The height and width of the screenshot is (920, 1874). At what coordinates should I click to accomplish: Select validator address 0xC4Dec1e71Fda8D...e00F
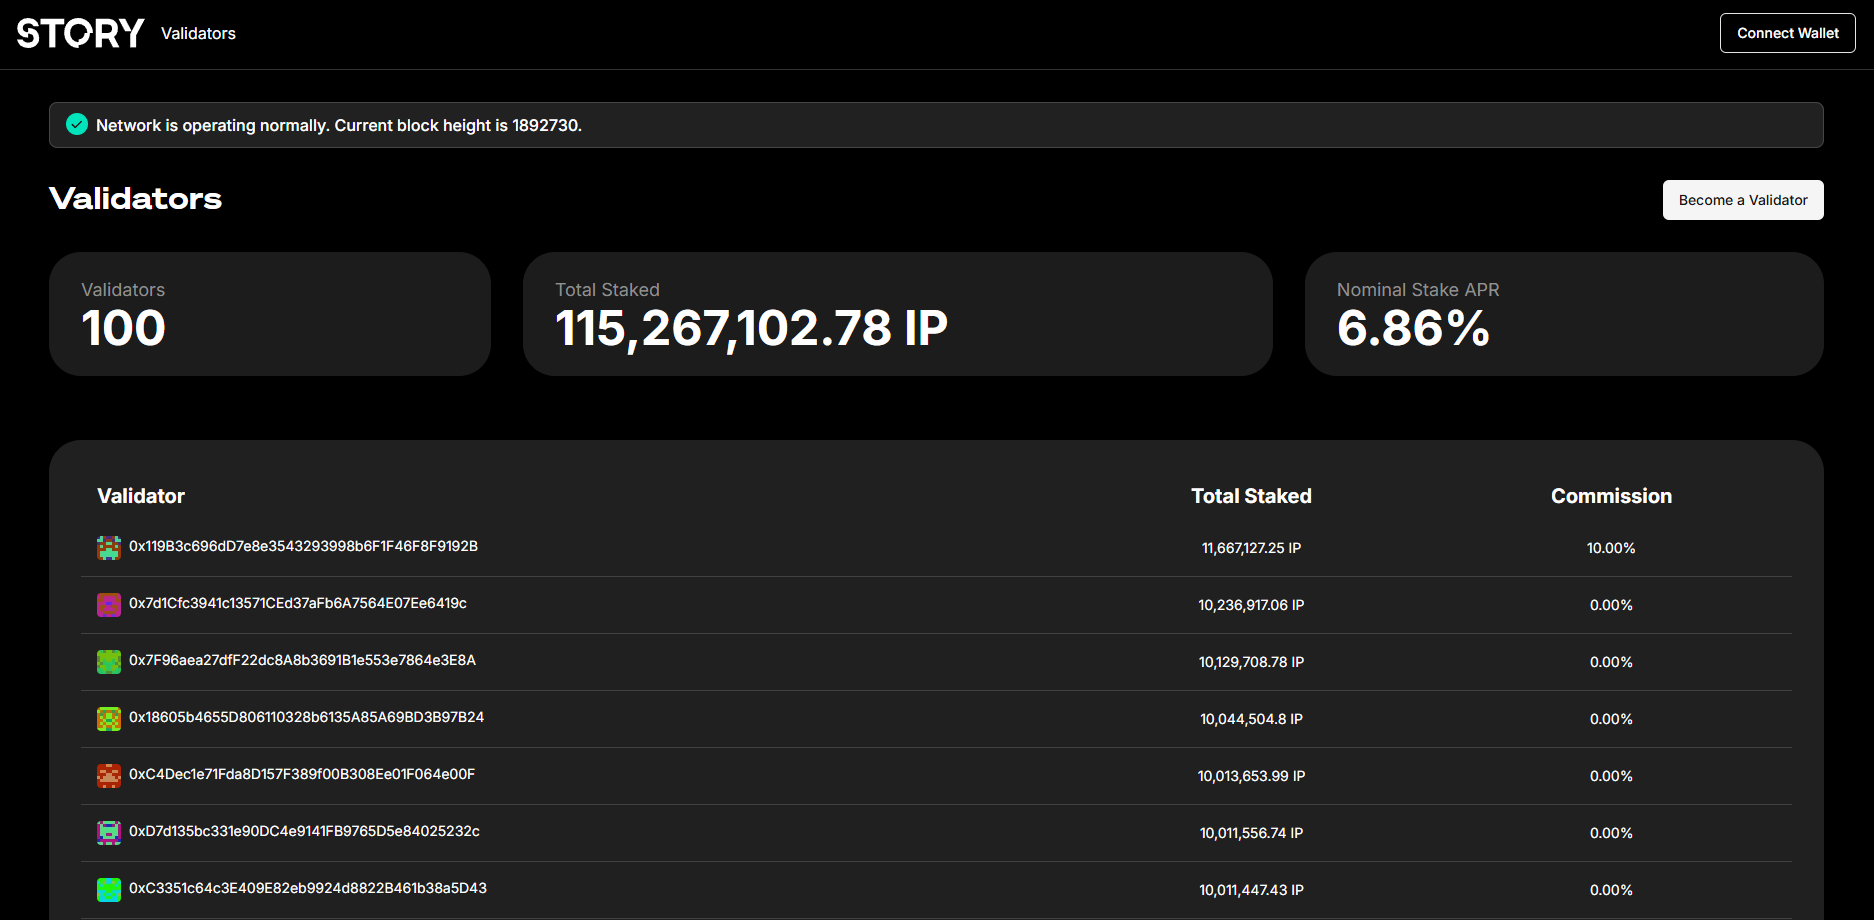302,775
